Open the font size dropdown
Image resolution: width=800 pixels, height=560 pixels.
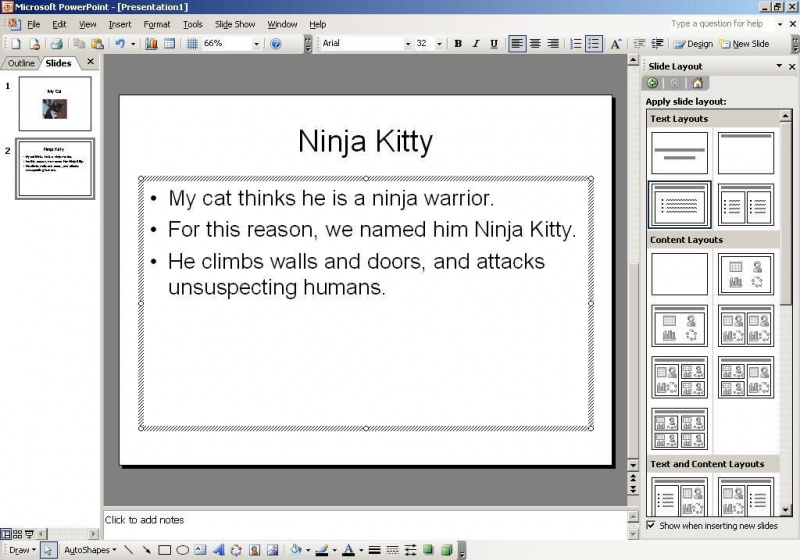(439, 44)
